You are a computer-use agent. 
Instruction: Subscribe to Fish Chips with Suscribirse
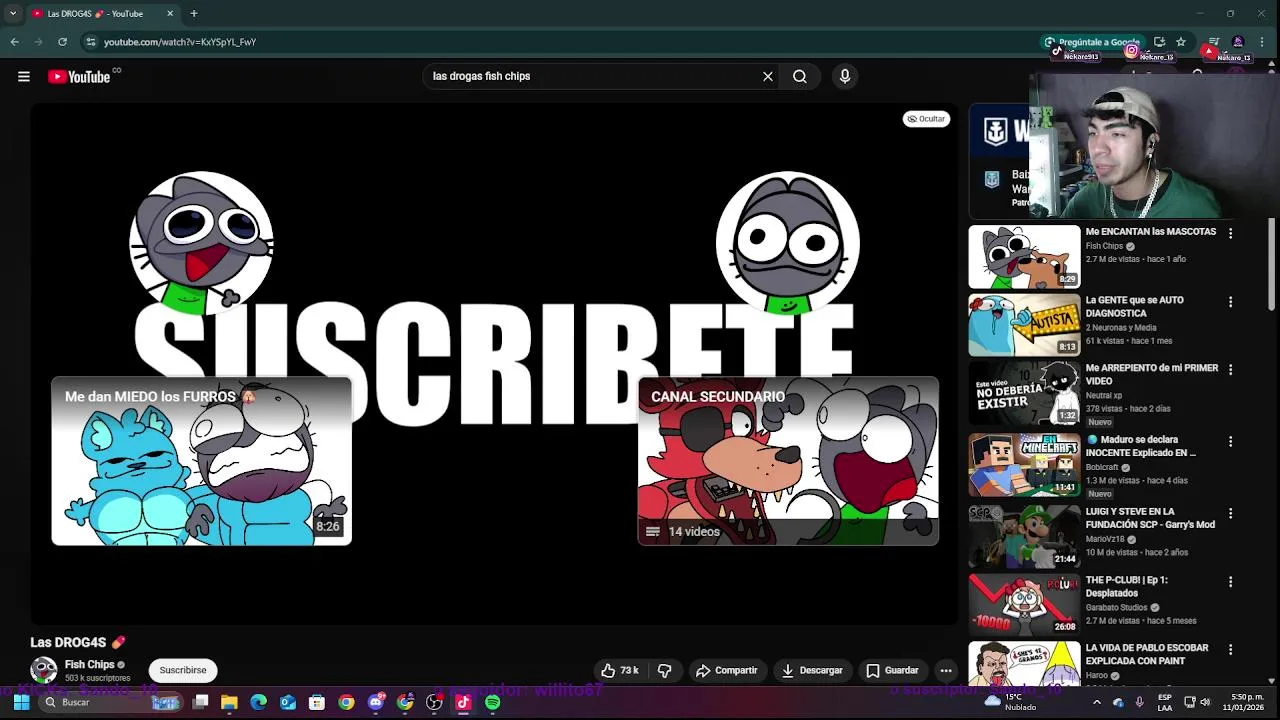(x=183, y=670)
